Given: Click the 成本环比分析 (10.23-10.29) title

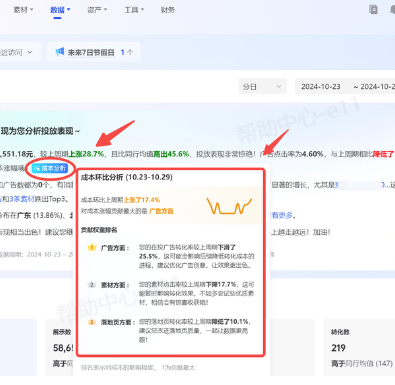Looking at the screenshot, I should tap(127, 177).
